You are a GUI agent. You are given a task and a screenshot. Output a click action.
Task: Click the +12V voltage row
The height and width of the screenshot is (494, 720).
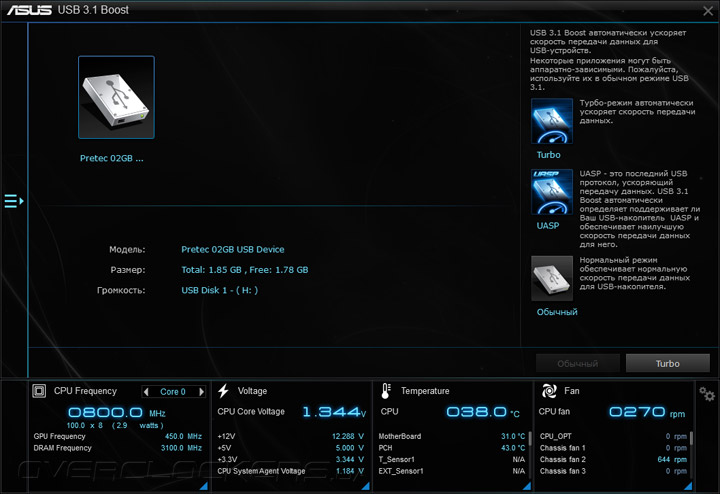[291, 436]
